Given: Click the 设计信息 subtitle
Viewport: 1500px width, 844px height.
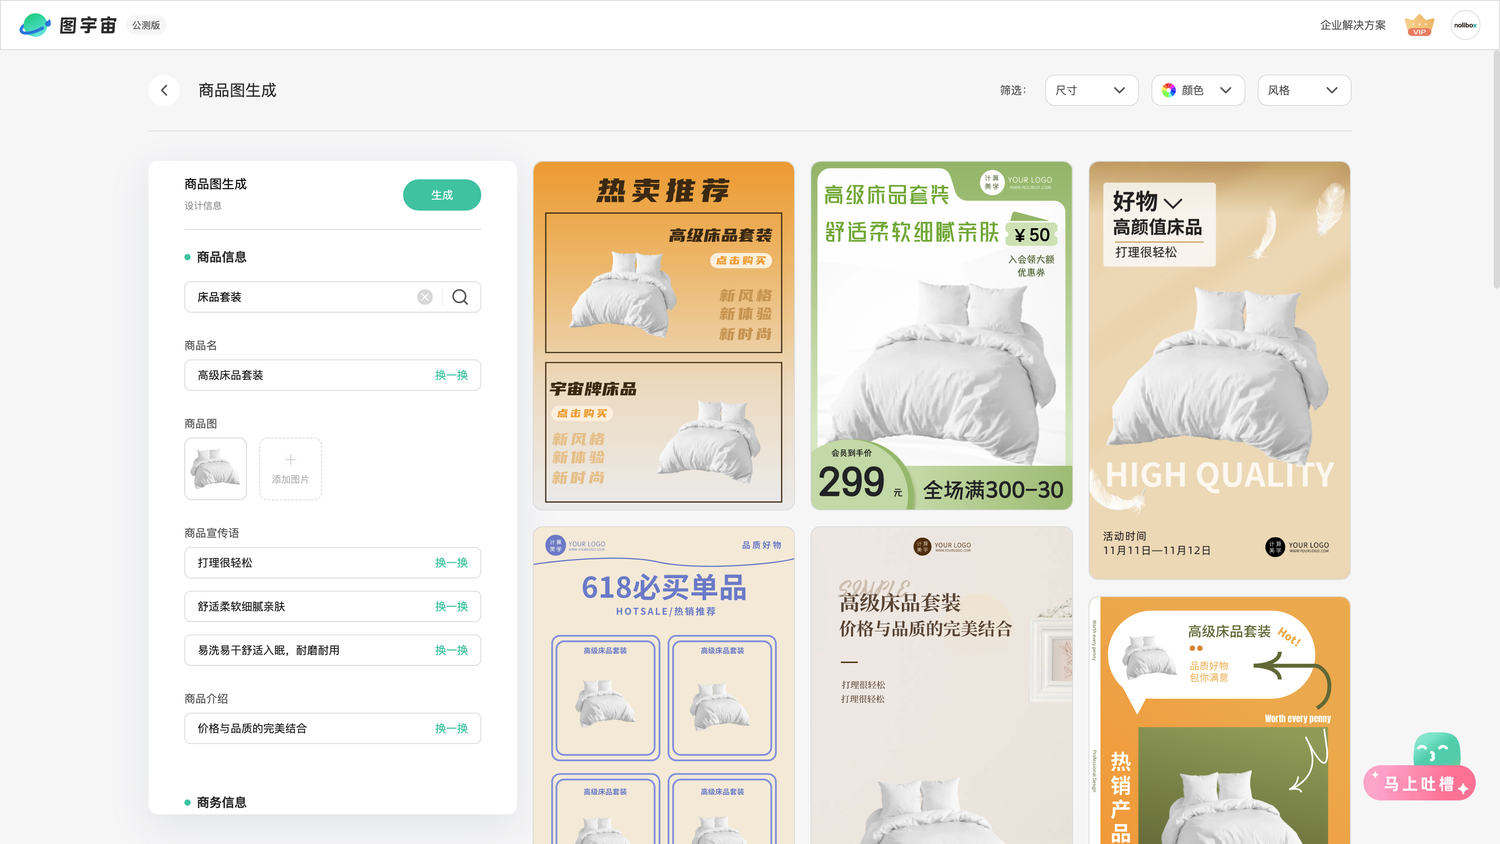Looking at the screenshot, I should point(203,206).
